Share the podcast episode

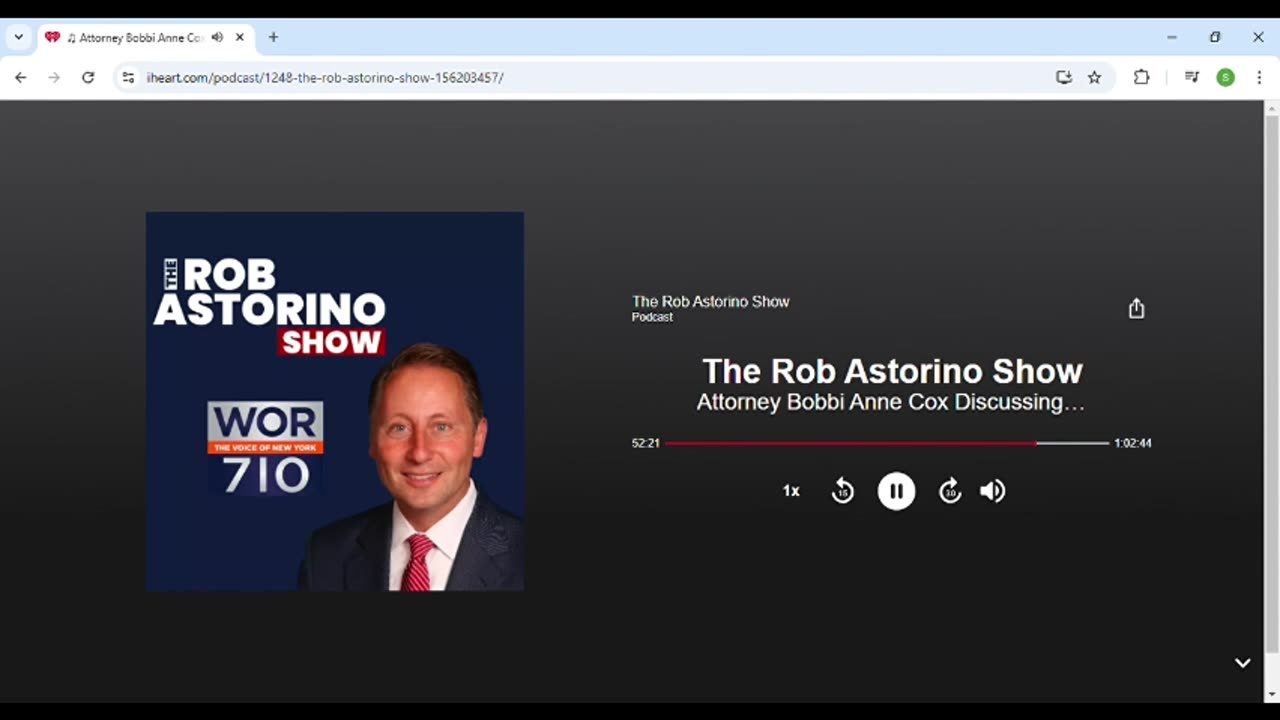click(1136, 308)
